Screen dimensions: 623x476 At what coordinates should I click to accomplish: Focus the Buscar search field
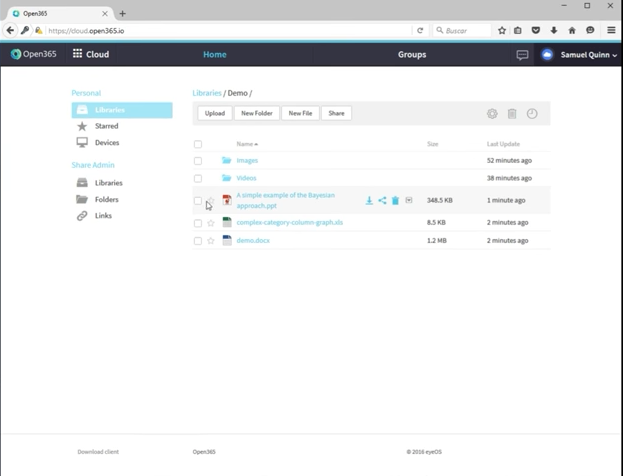[x=462, y=31]
